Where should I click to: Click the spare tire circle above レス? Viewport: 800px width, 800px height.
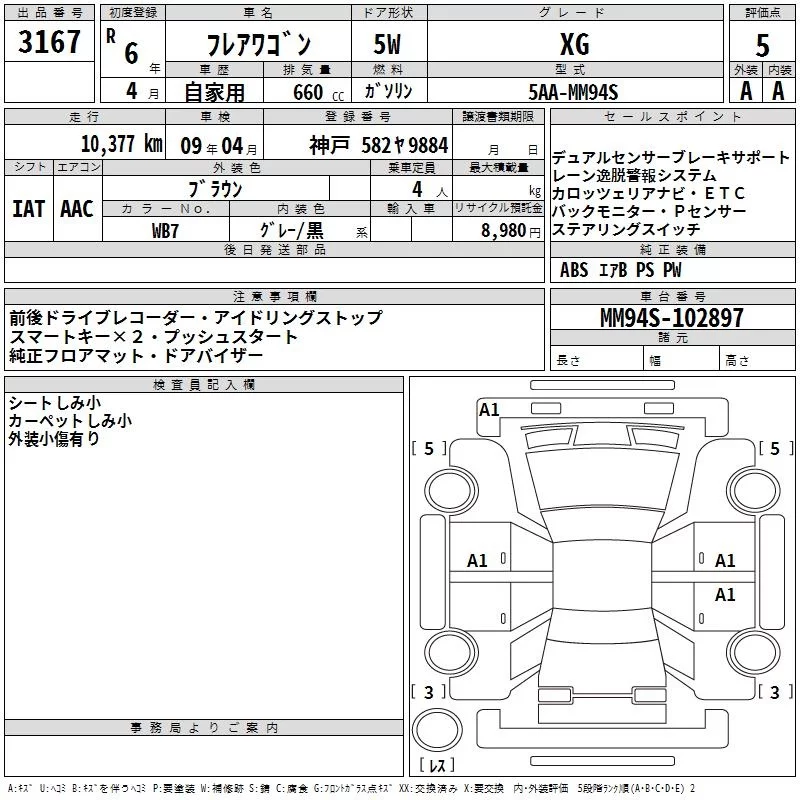(x=437, y=729)
